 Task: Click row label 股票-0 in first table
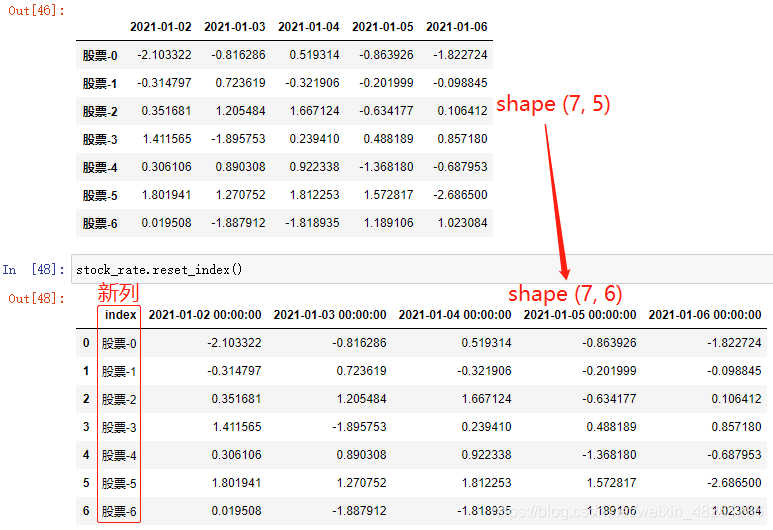100,55
